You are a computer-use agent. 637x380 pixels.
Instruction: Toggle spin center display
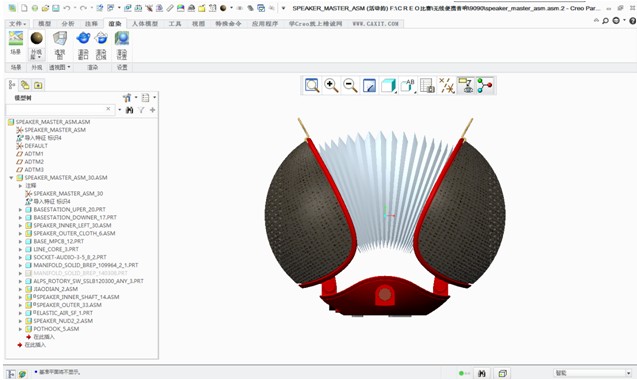[485, 86]
